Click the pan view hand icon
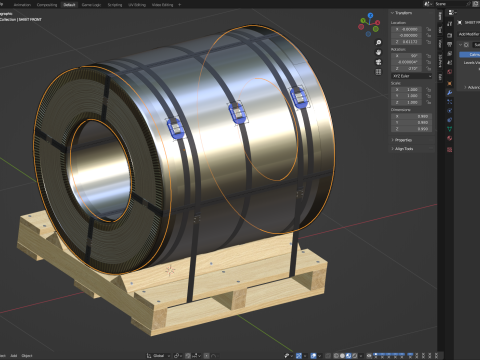This screenshot has height=360, width=480. coord(378,52)
